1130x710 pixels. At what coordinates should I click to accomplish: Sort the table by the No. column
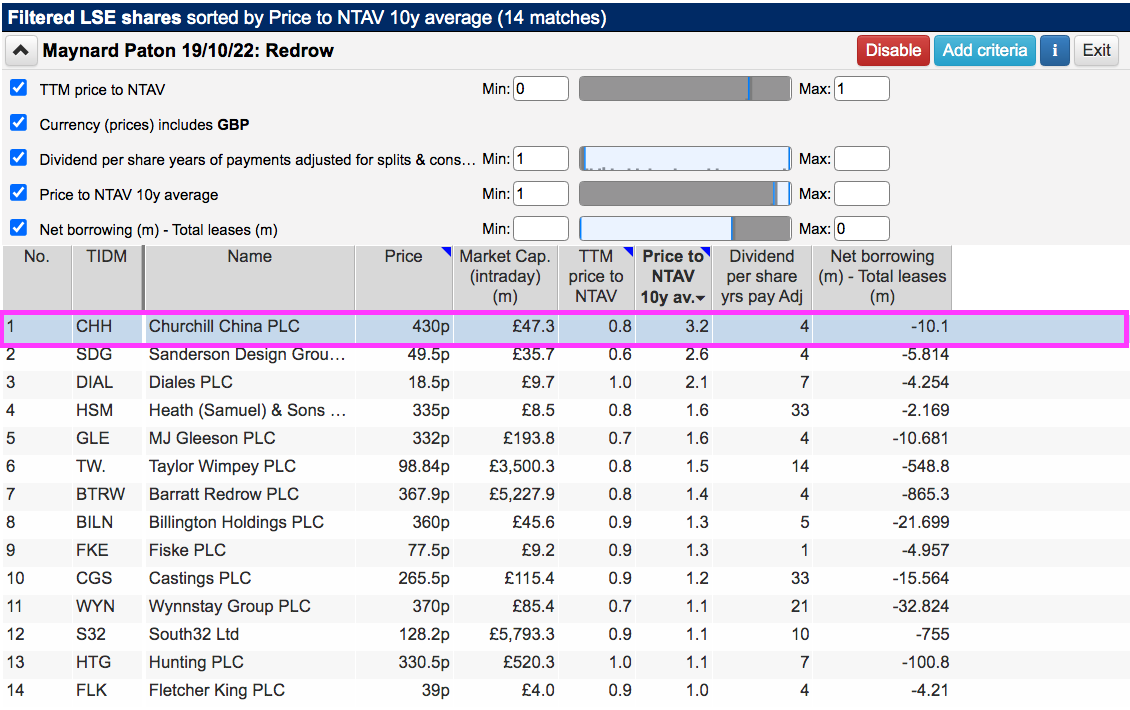click(37, 278)
